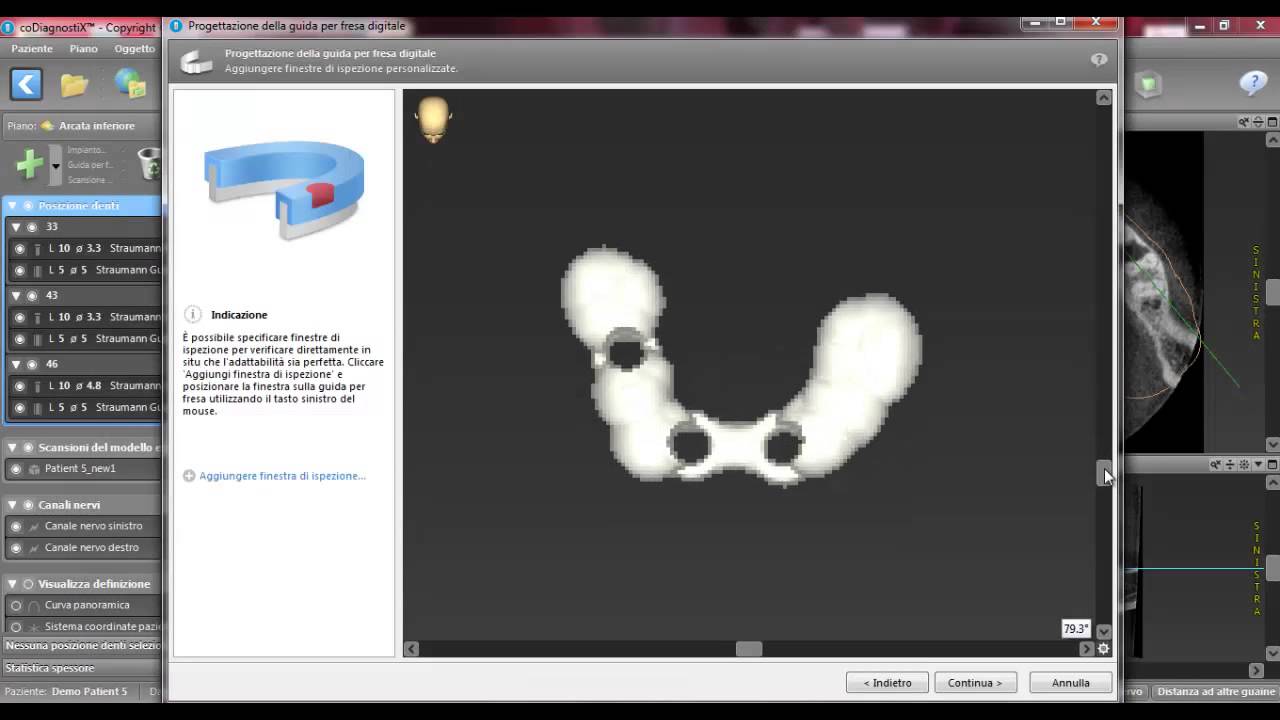Click the circled plus icon beside Aggiungere finestra
This screenshot has width=1280, height=720.
point(189,476)
